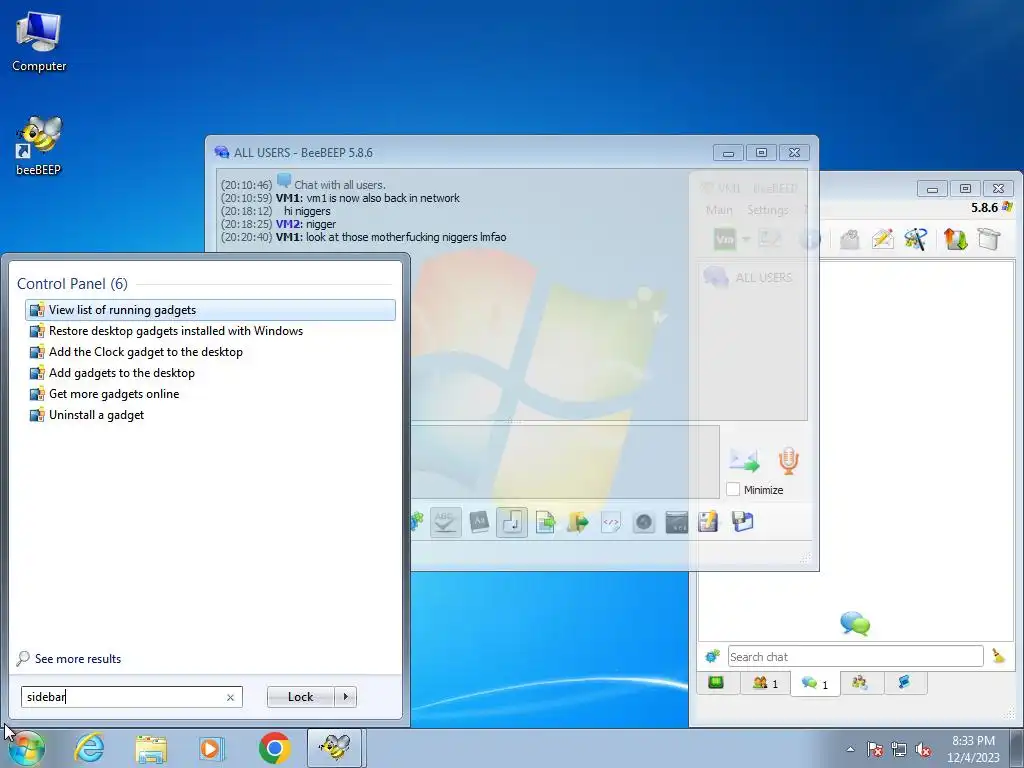Open Windows Media Player from taskbar
The width and height of the screenshot is (1024, 768).
[212, 748]
